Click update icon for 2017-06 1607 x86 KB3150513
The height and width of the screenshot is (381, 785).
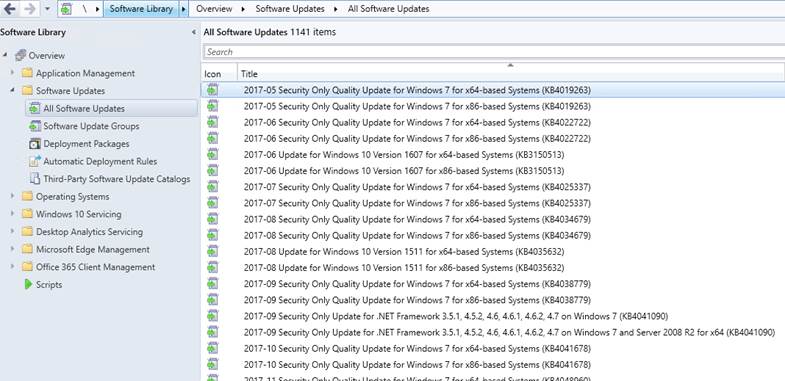click(213, 170)
